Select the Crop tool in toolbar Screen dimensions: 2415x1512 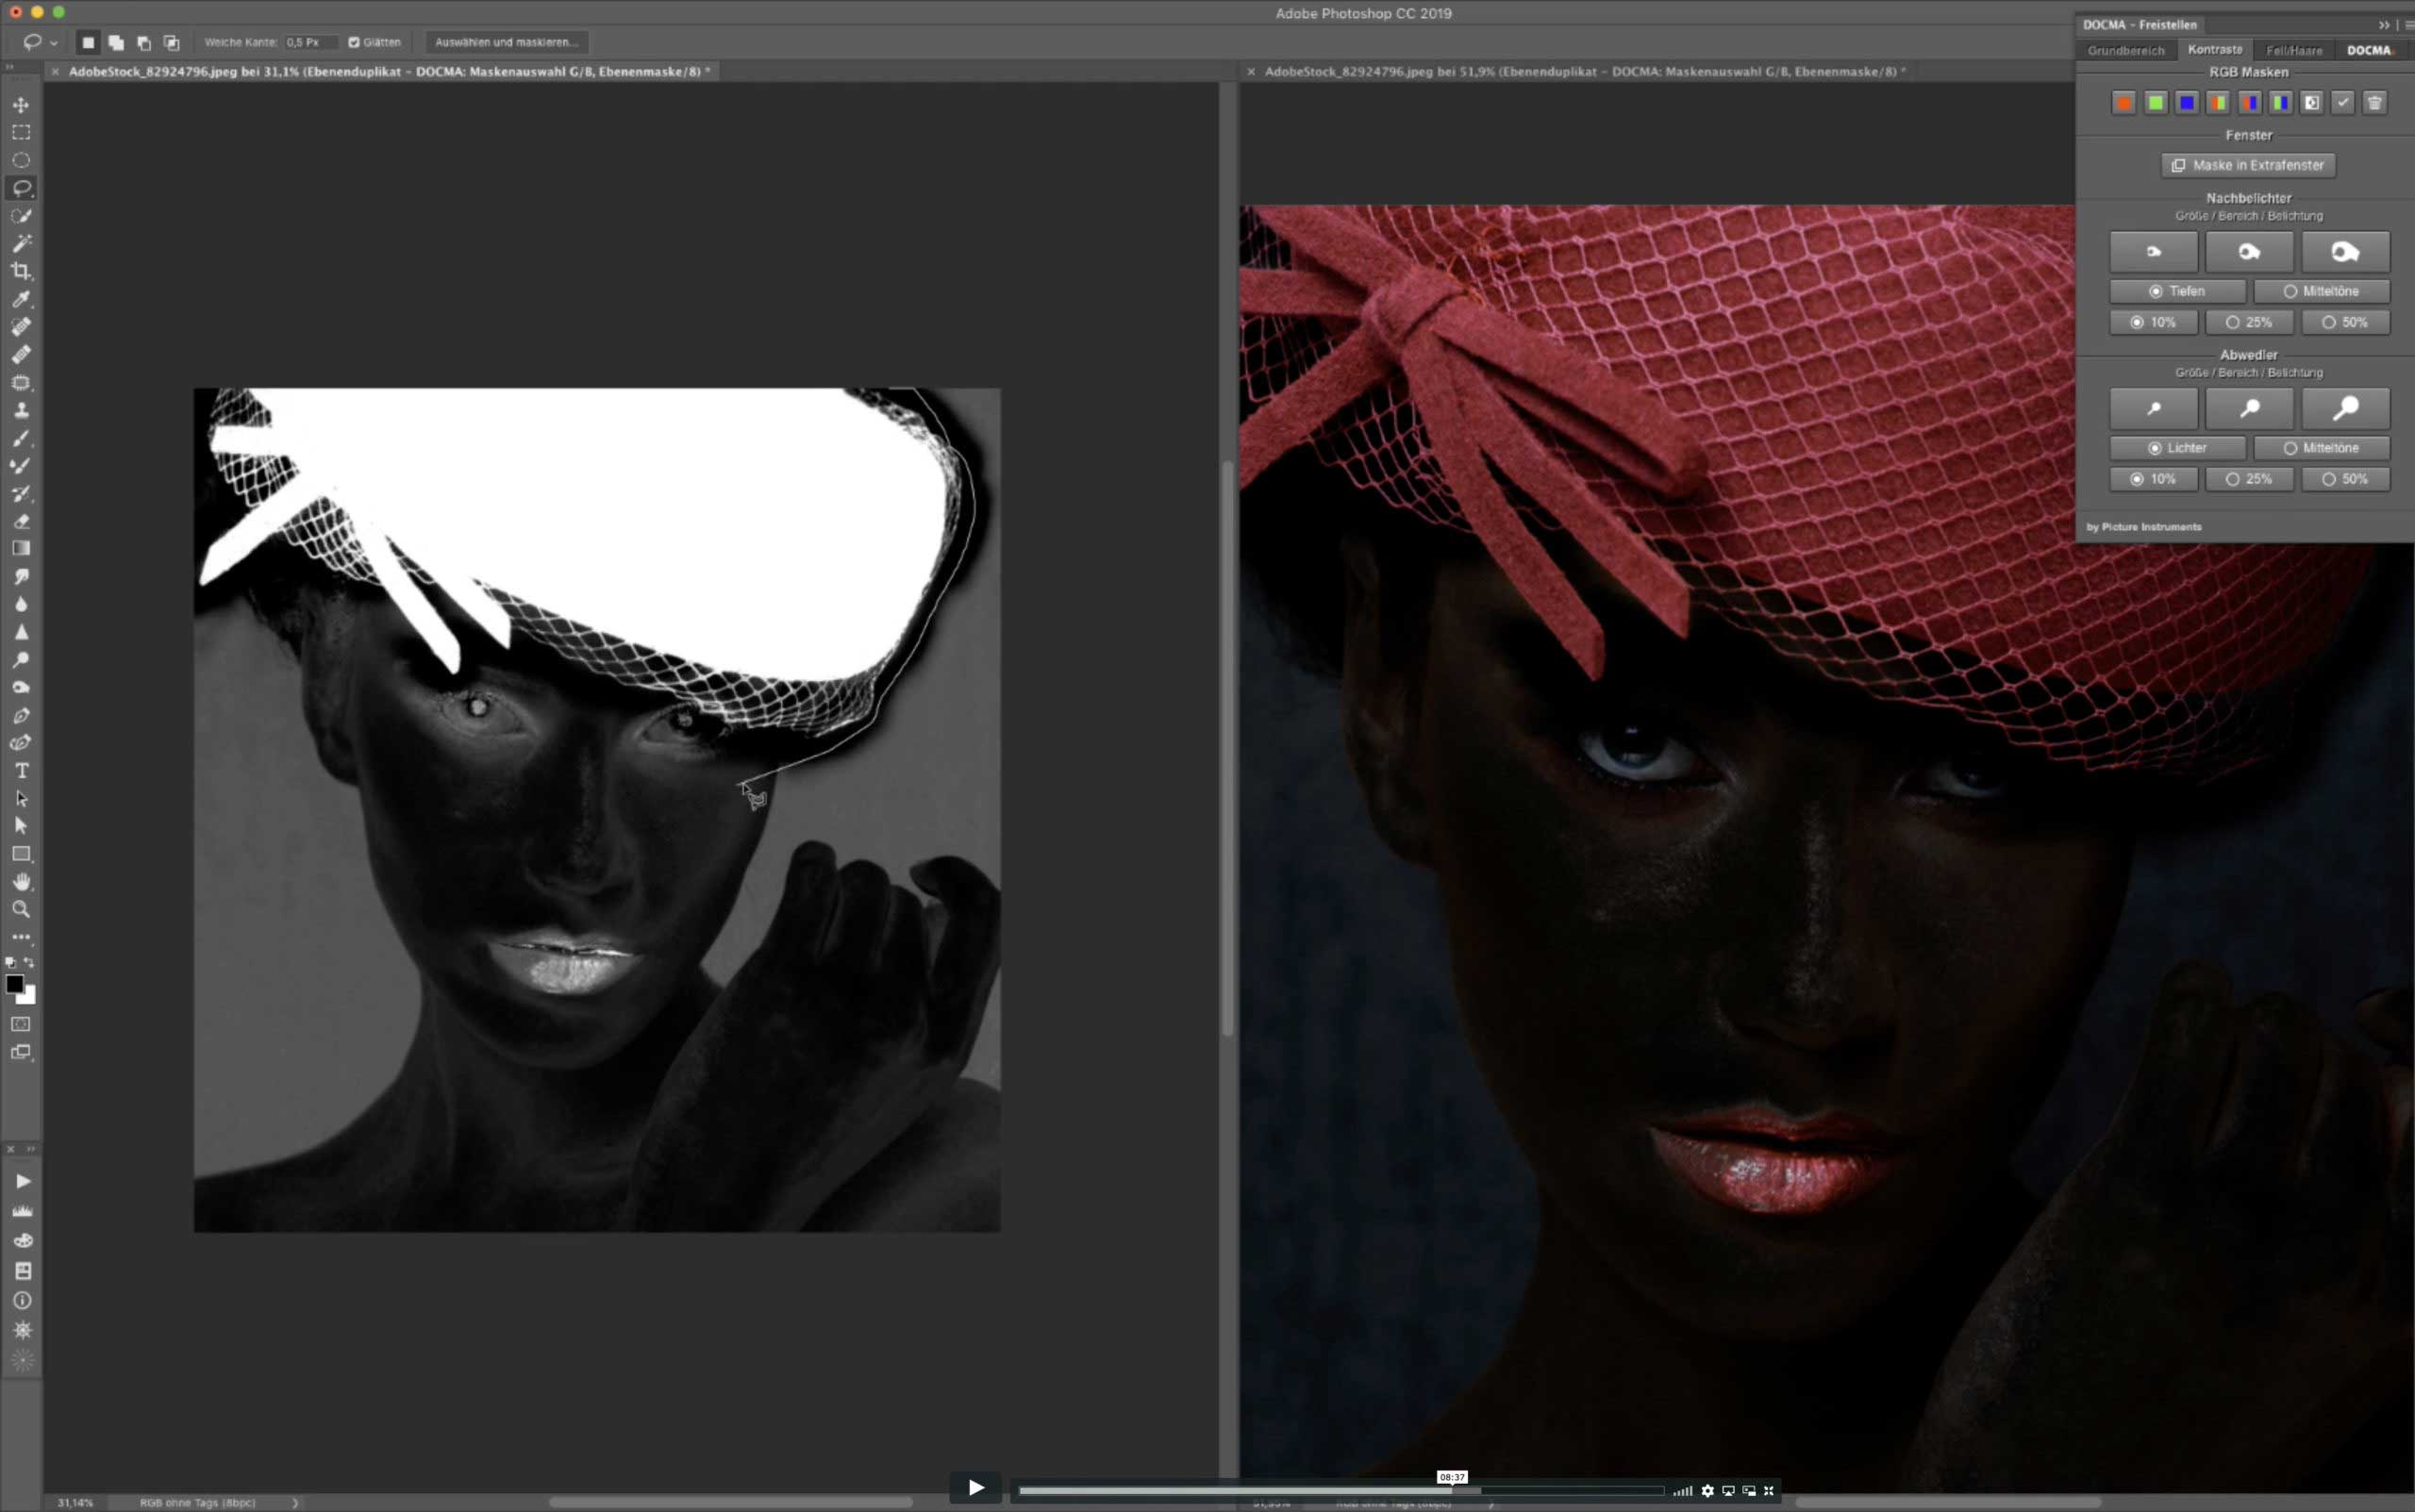21,271
